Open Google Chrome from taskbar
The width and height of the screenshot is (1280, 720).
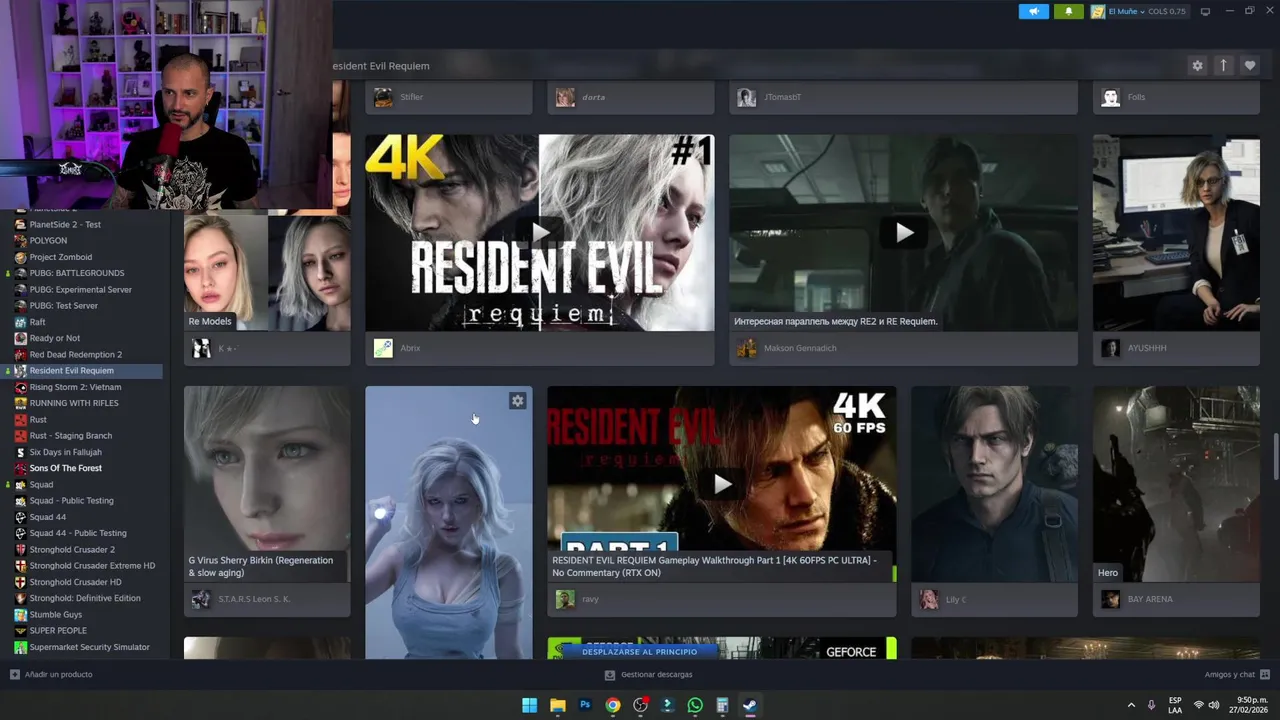point(613,705)
